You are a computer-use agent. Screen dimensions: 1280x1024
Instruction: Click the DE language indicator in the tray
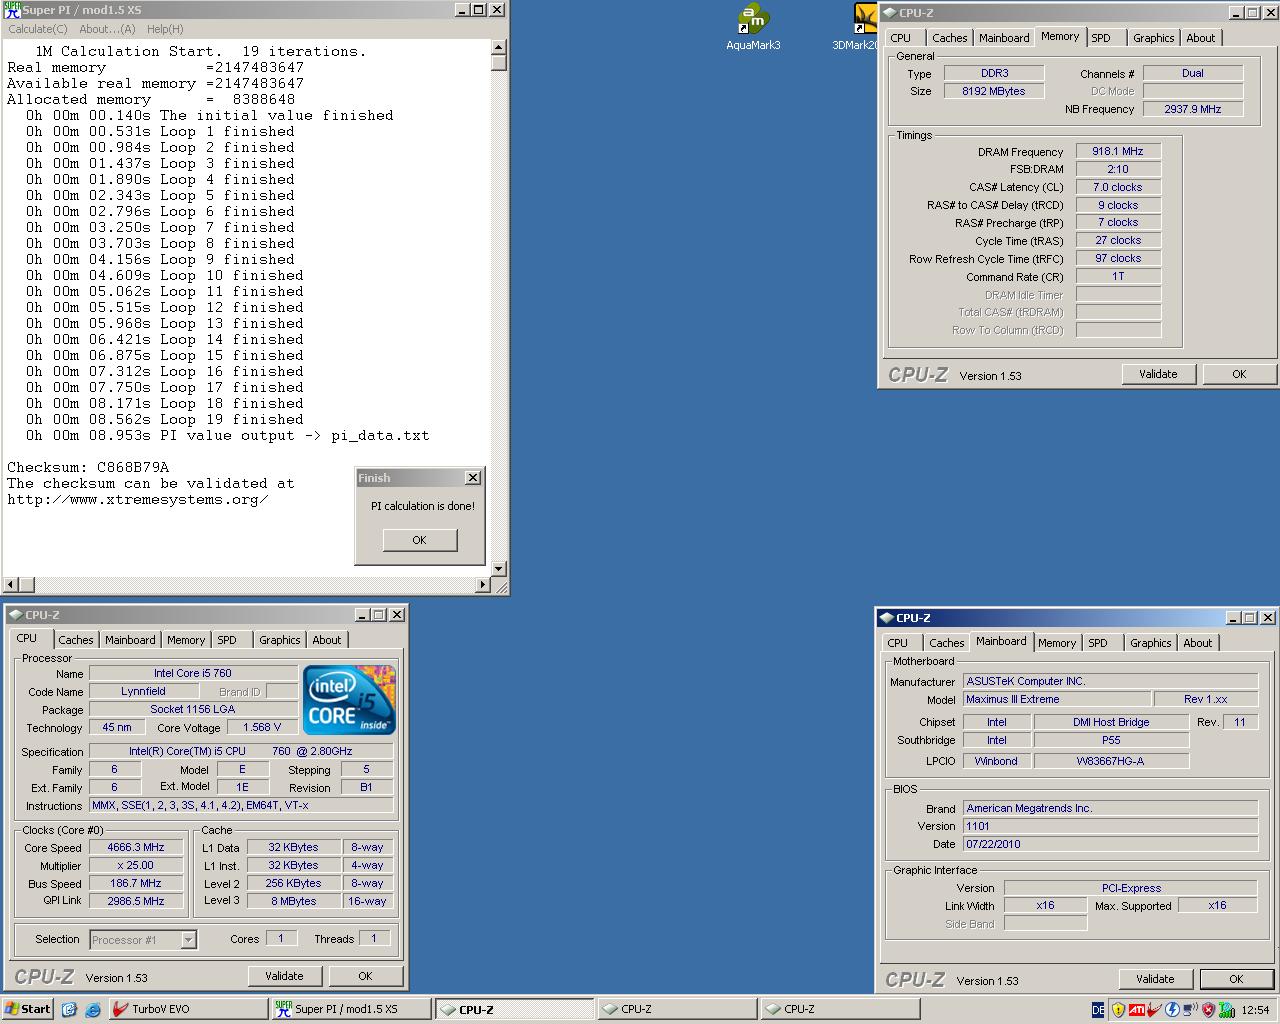pyautogui.click(x=1098, y=1010)
